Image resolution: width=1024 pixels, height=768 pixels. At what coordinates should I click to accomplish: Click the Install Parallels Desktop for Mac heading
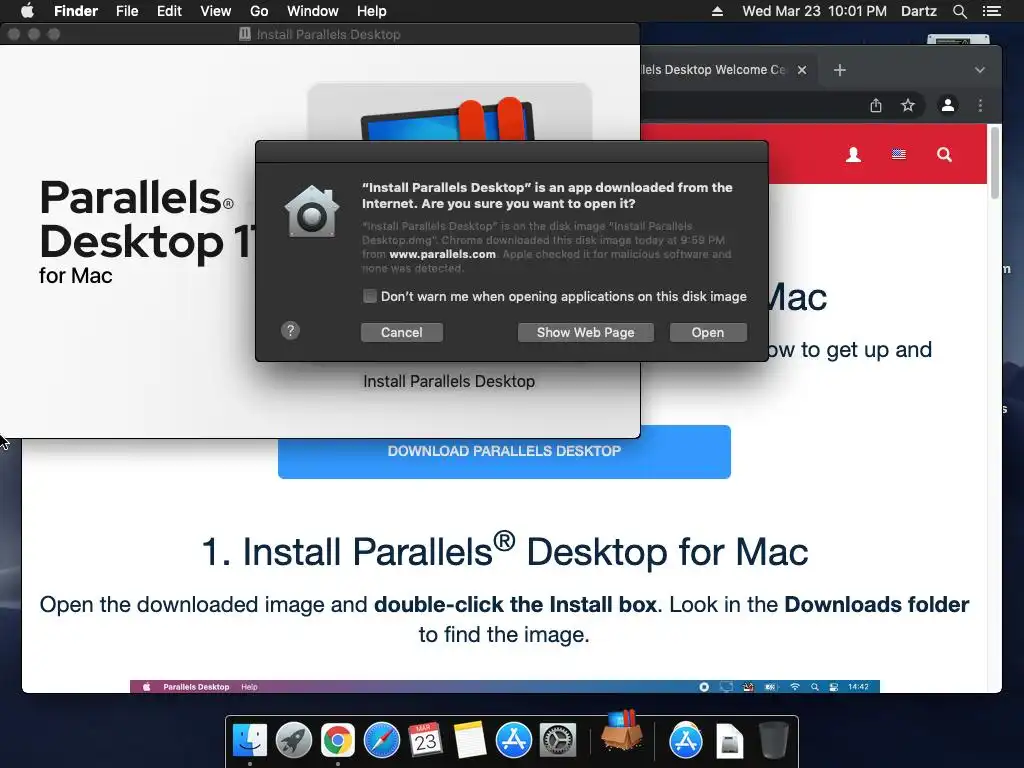pos(504,552)
